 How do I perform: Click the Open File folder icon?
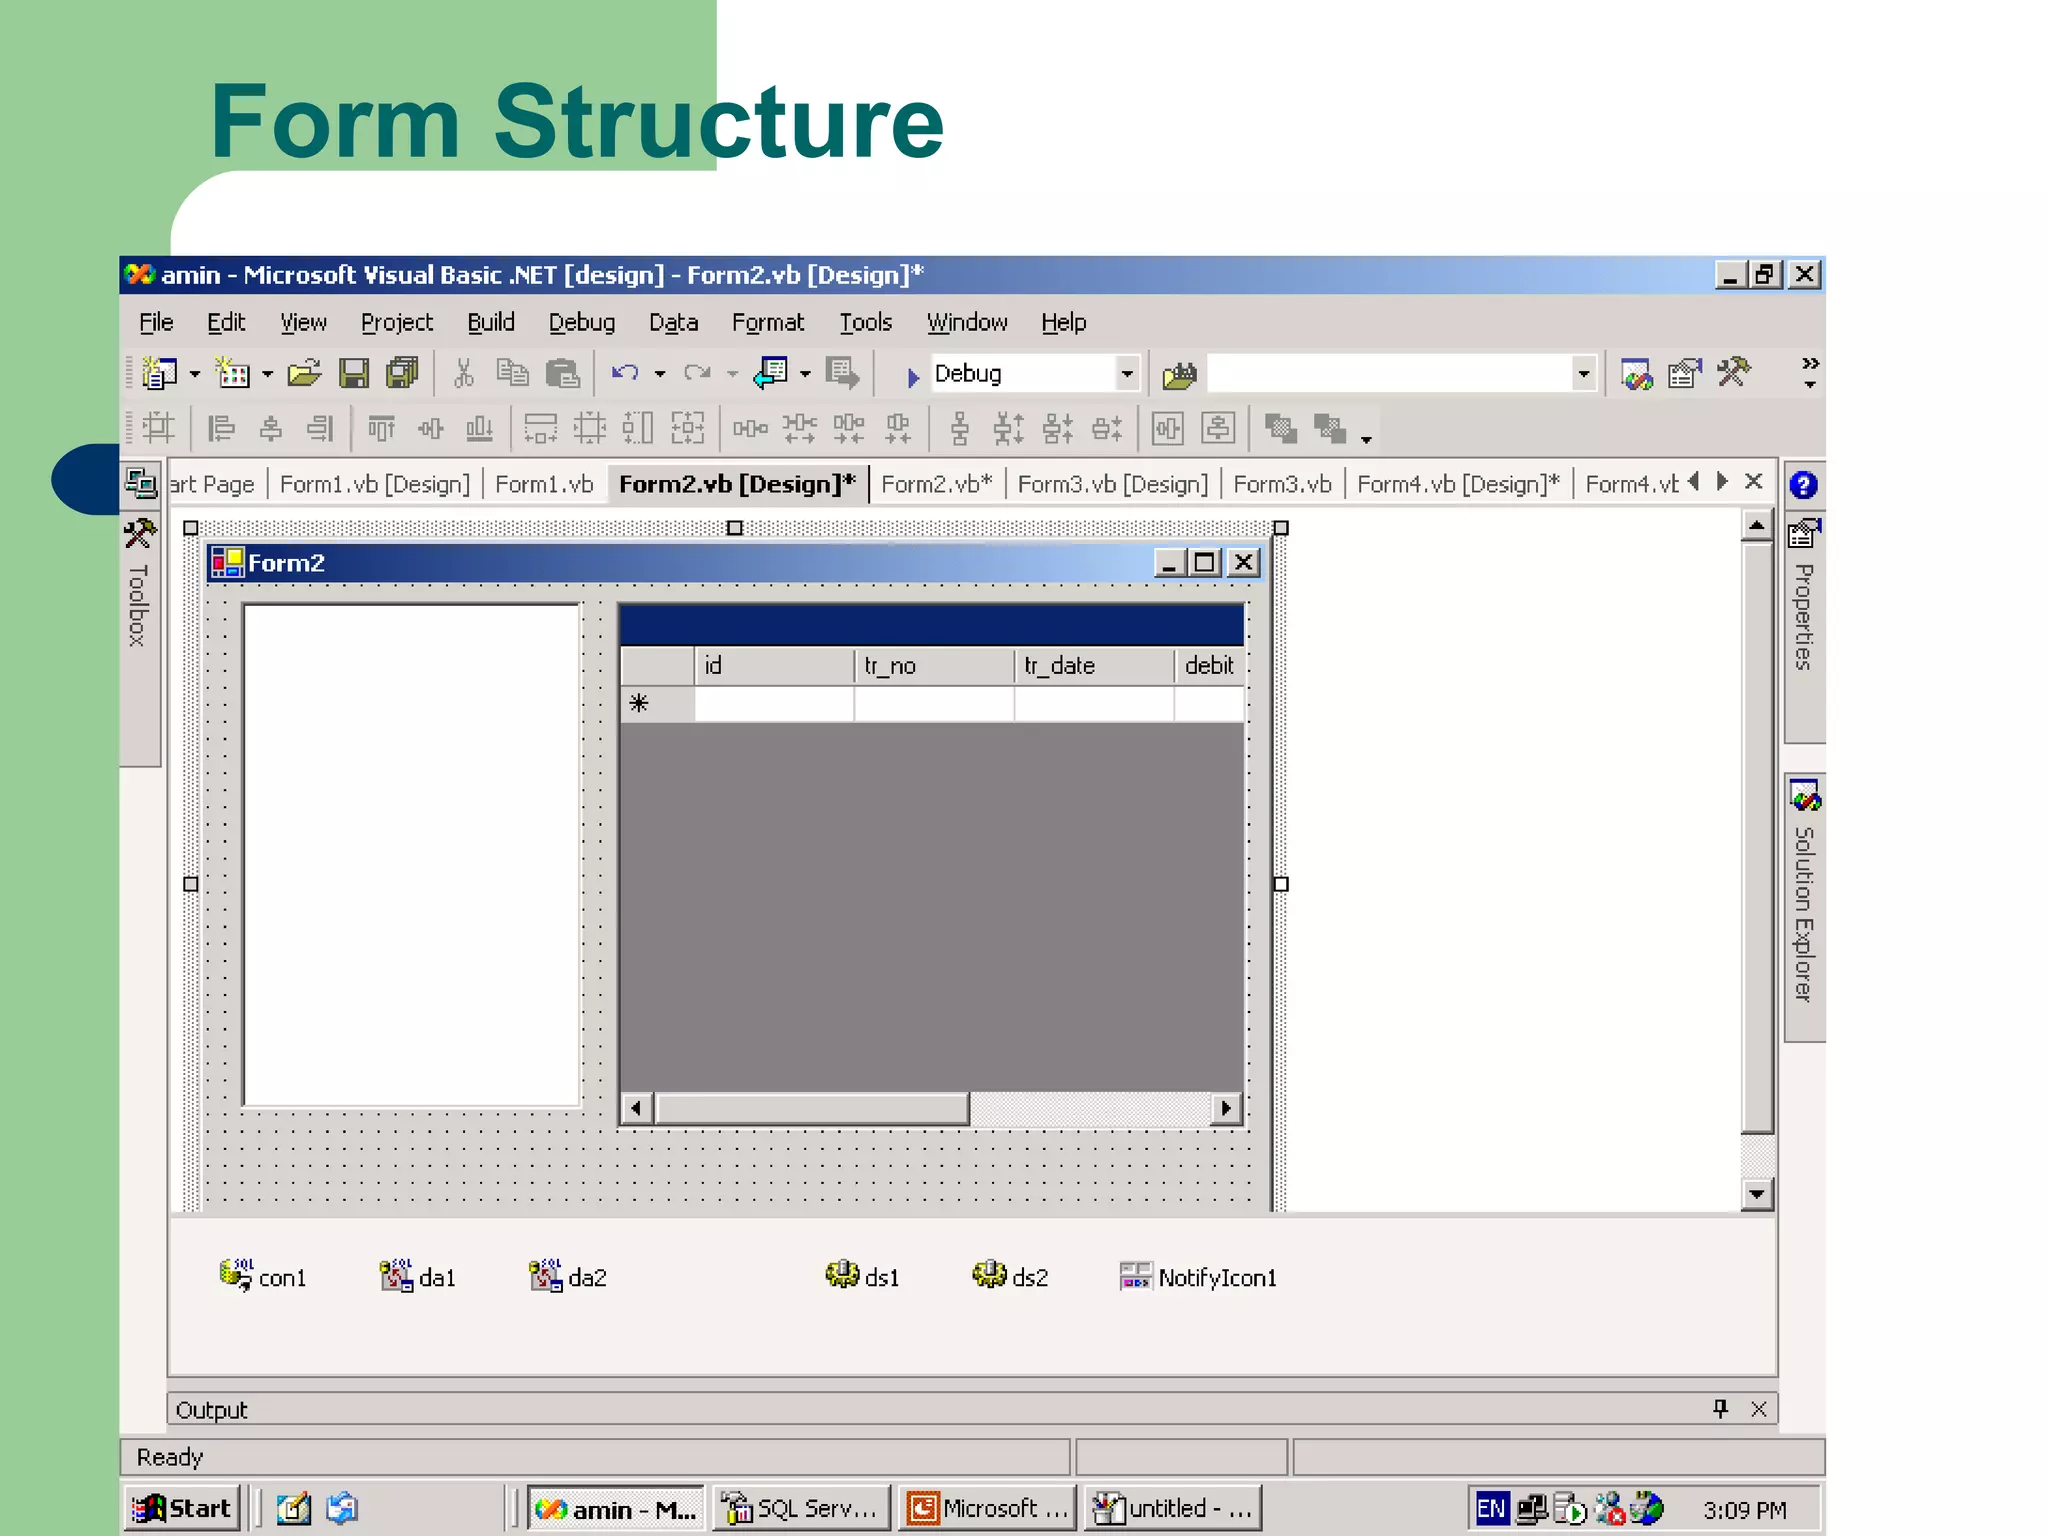tap(304, 374)
